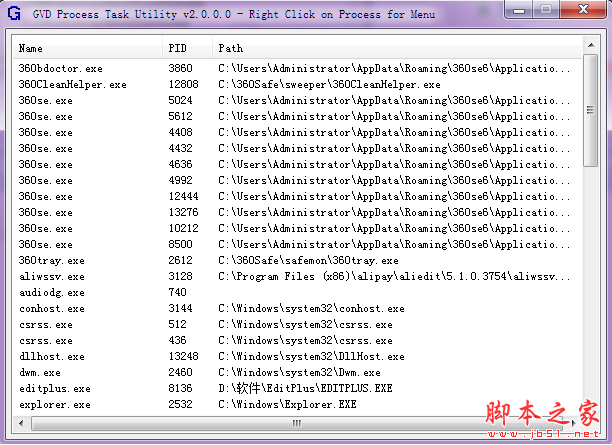This screenshot has width=612, height=445.
Task: Sort list by the Name column header
Action: coord(88,48)
